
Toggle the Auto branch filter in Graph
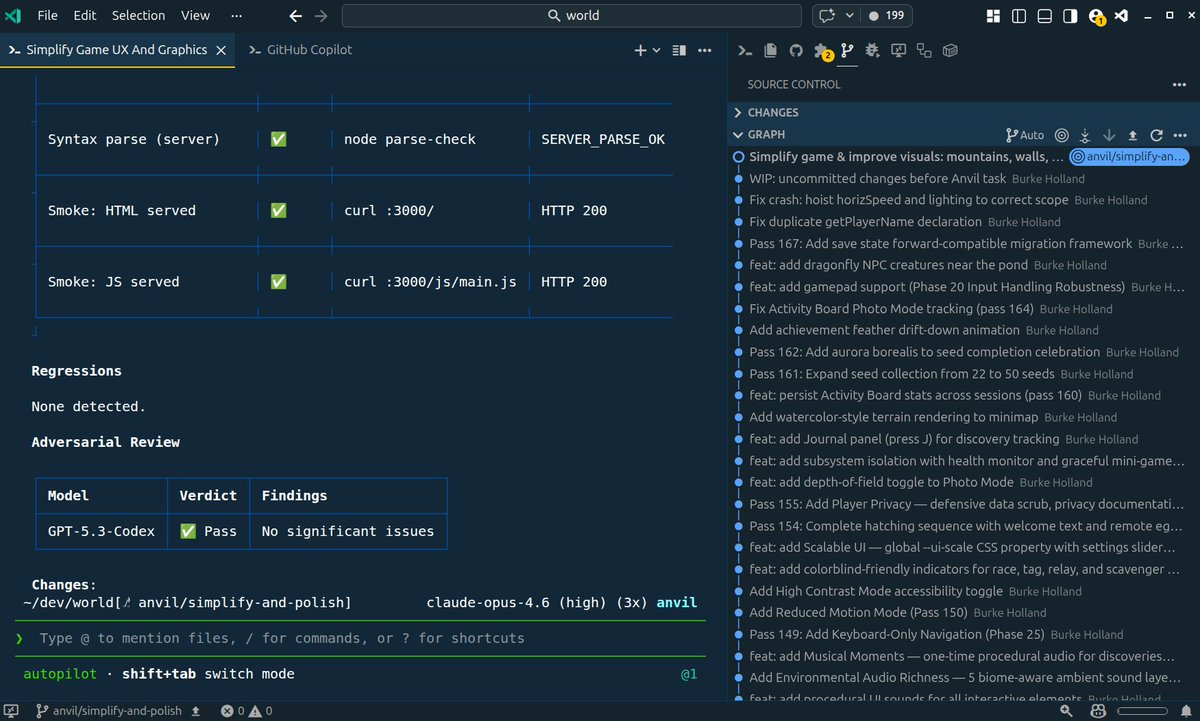click(1025, 135)
